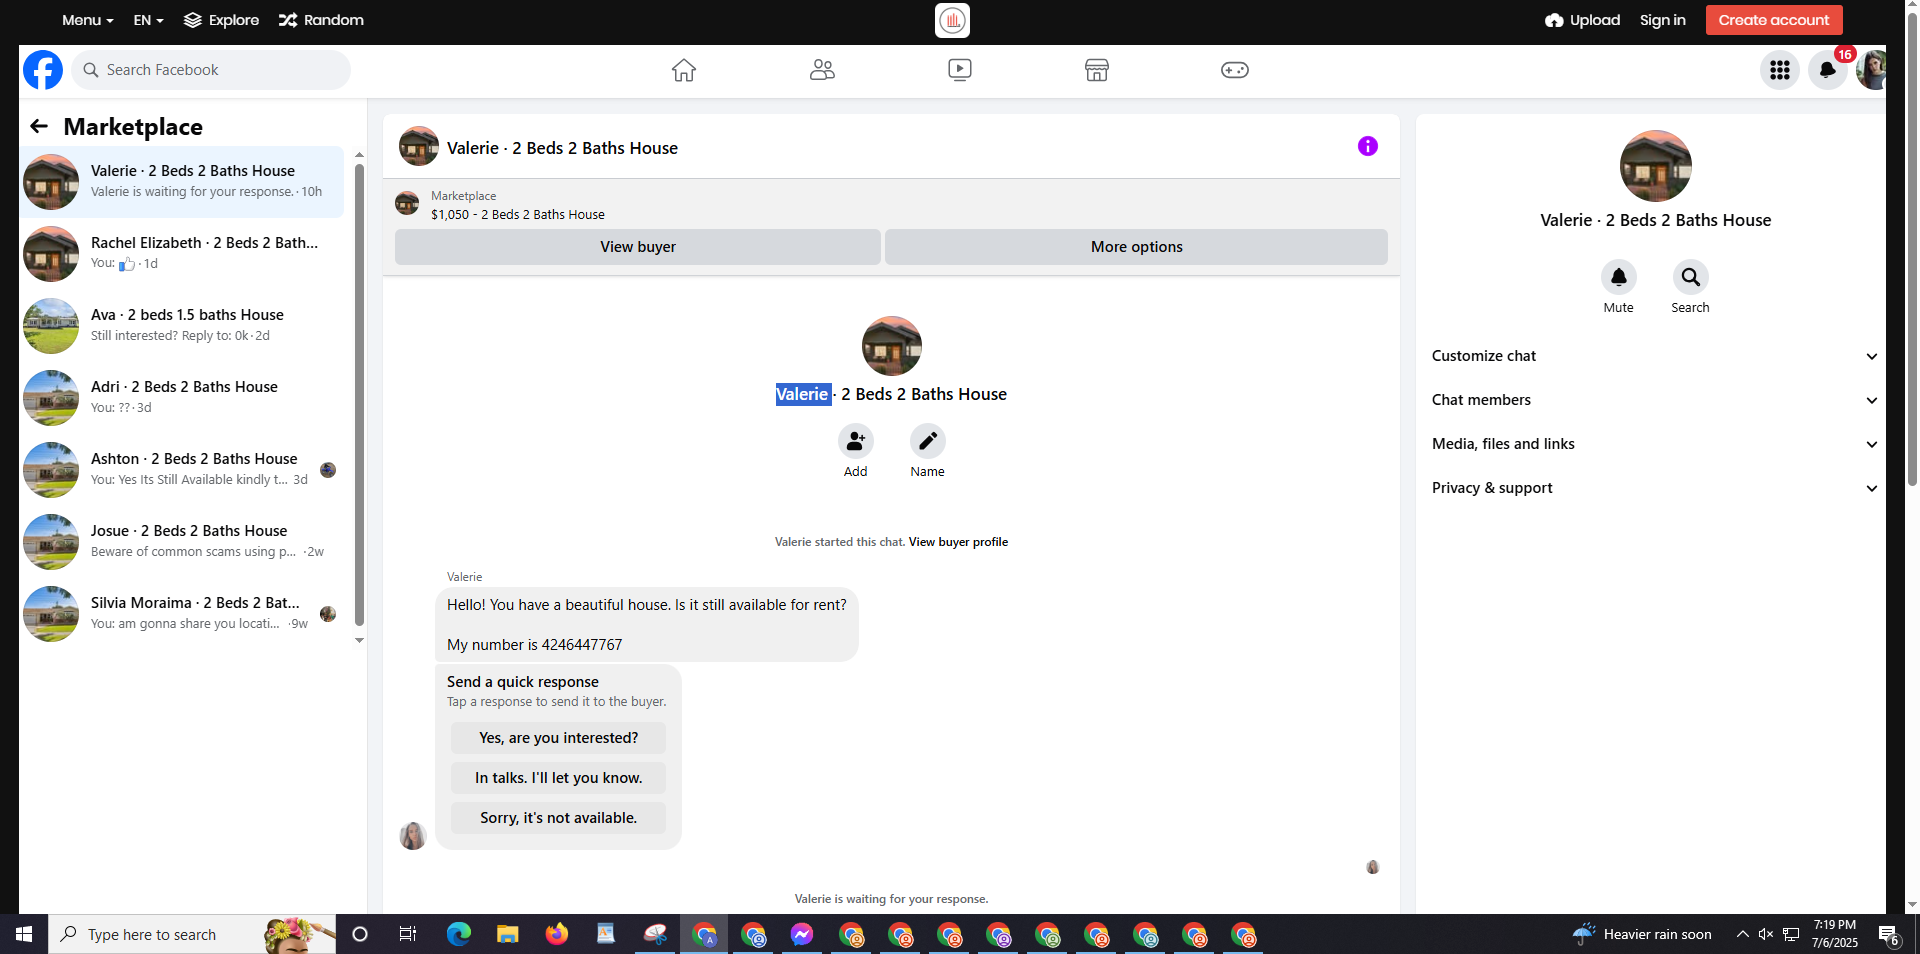Send 'In talks. I'll let you know.' response

[x=558, y=778]
